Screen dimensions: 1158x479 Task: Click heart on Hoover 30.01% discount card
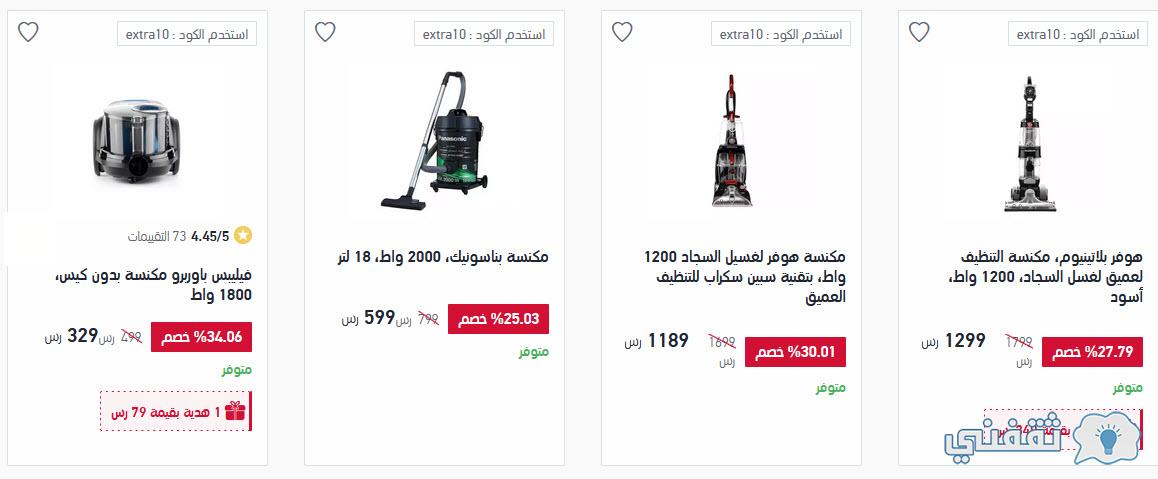pyautogui.click(x=622, y=32)
